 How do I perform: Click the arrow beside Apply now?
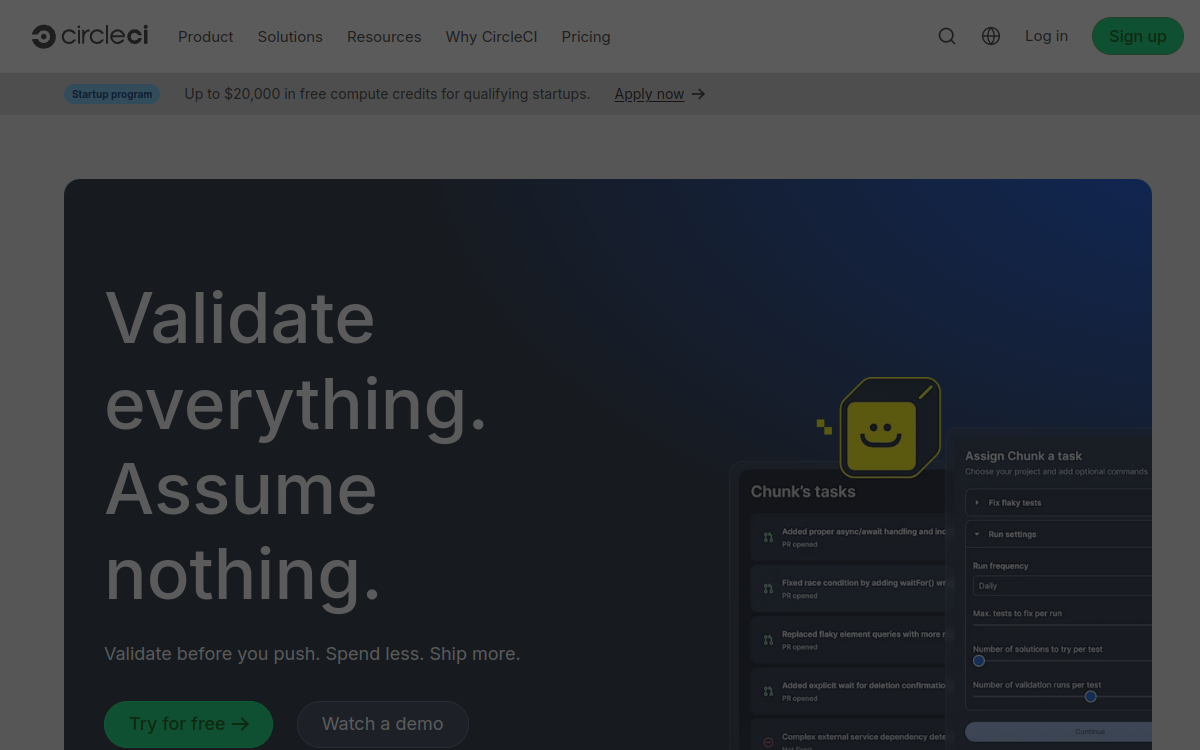click(699, 94)
